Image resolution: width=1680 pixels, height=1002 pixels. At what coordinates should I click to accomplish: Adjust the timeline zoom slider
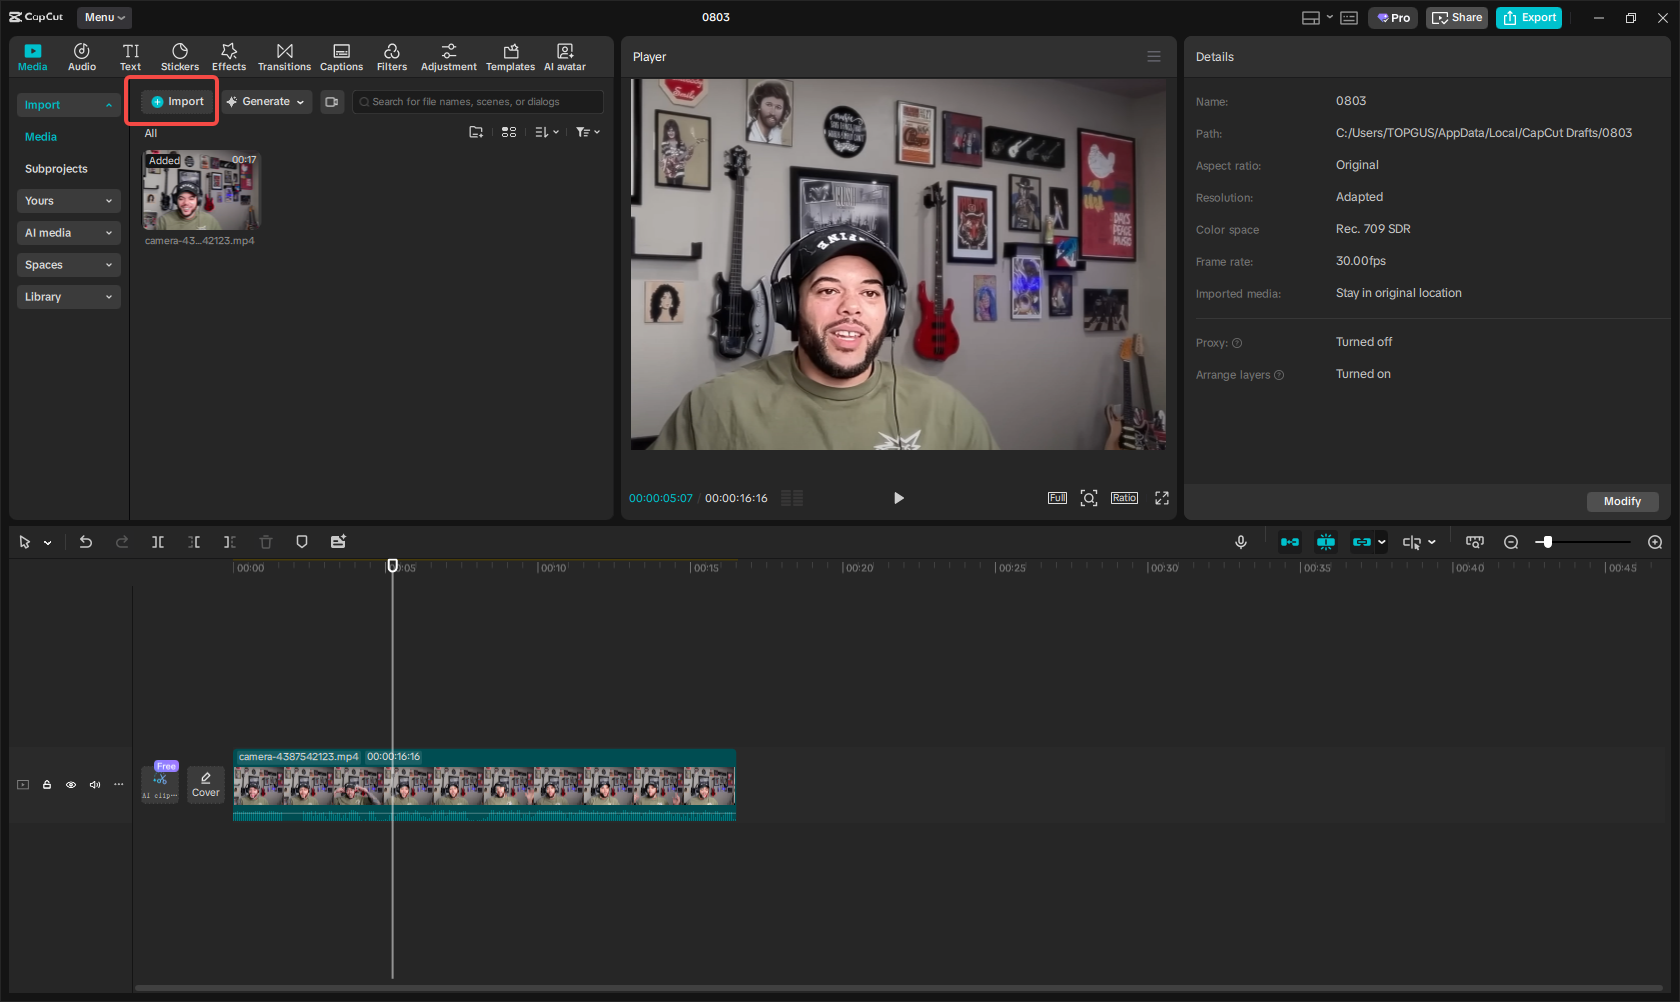1546,541
